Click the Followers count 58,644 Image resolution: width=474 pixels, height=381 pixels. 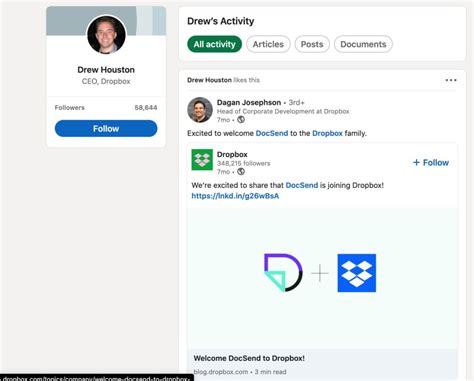coord(146,108)
